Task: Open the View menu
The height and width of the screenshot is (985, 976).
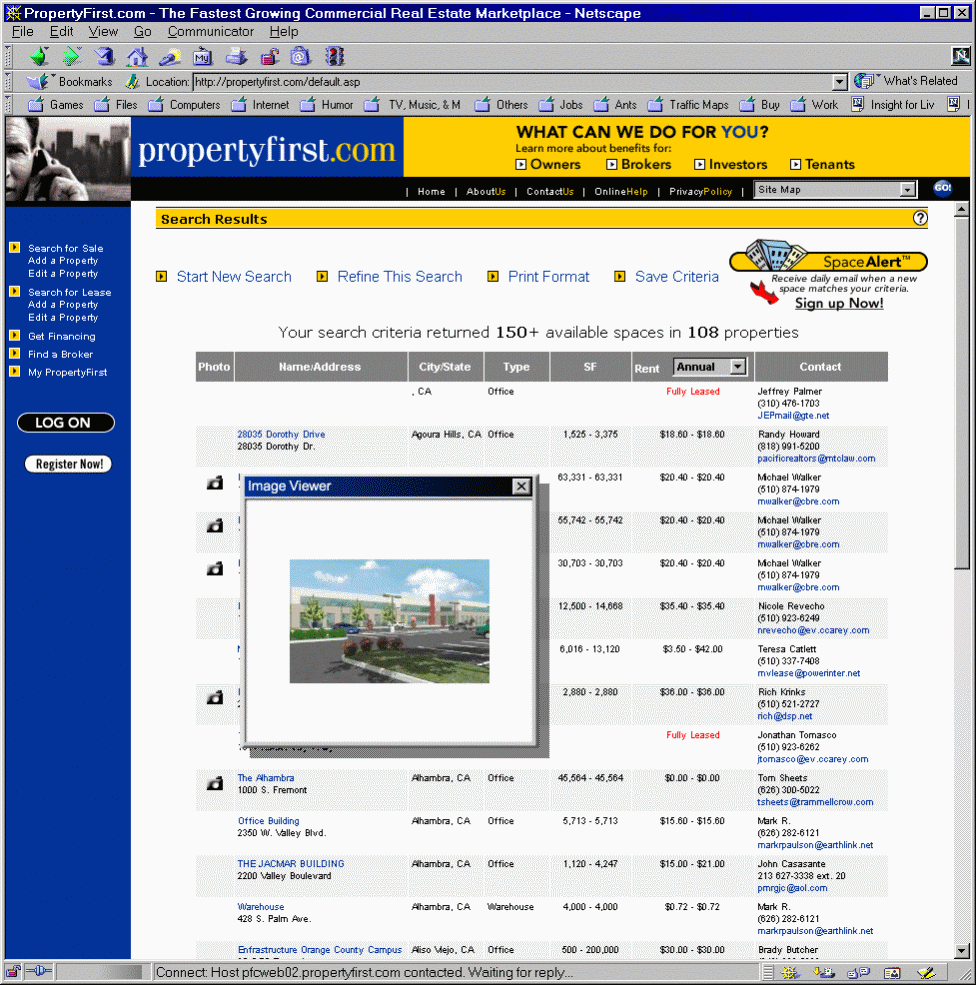Action: point(103,31)
